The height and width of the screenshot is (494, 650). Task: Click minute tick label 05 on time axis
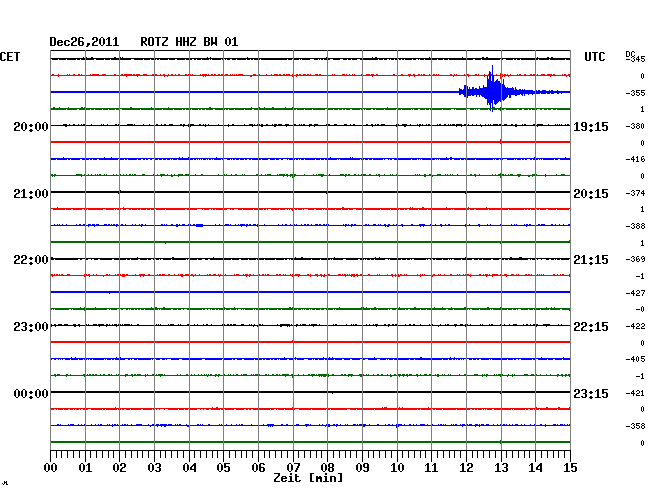pyautogui.click(x=223, y=468)
